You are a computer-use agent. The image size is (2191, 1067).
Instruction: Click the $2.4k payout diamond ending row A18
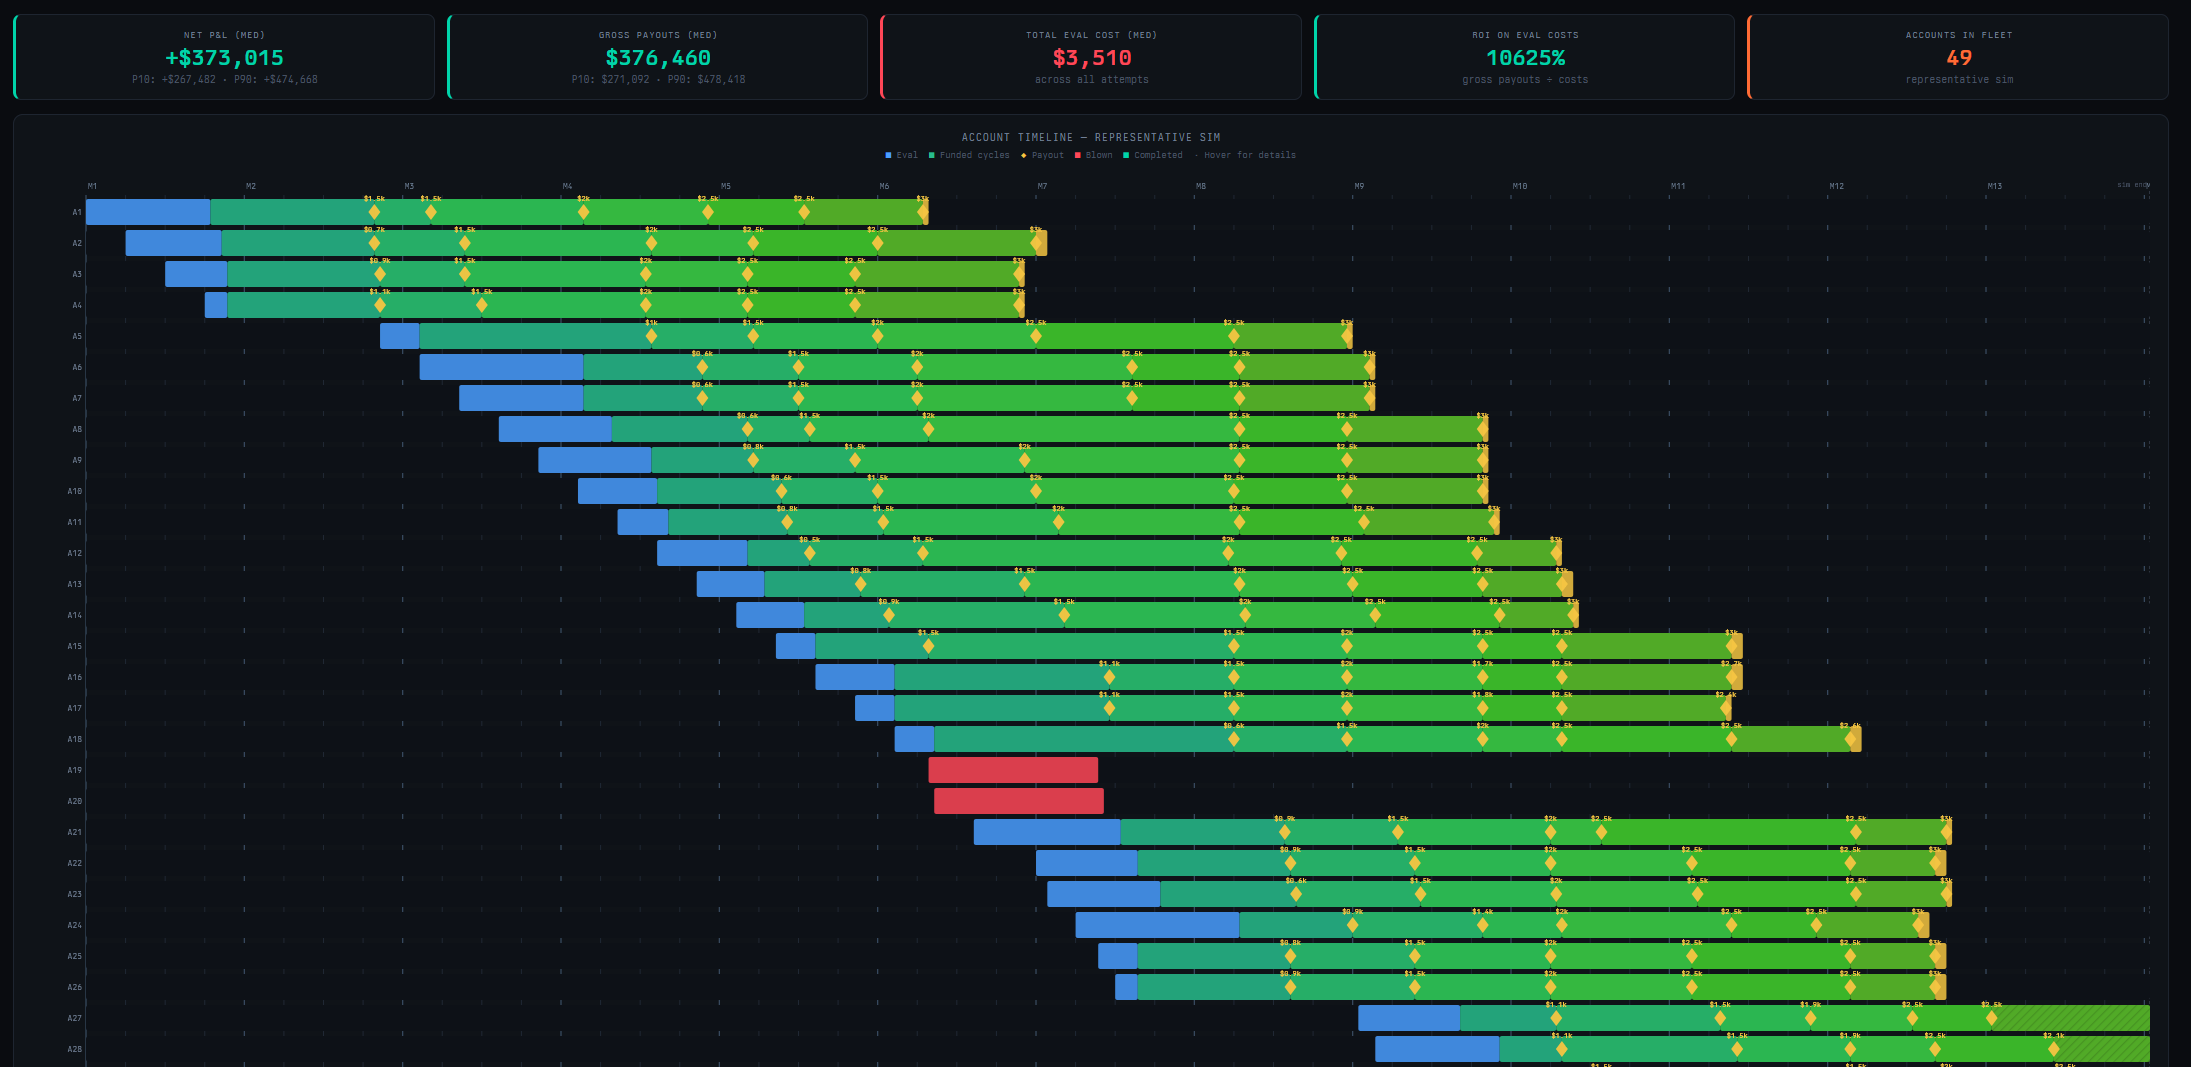point(1851,740)
